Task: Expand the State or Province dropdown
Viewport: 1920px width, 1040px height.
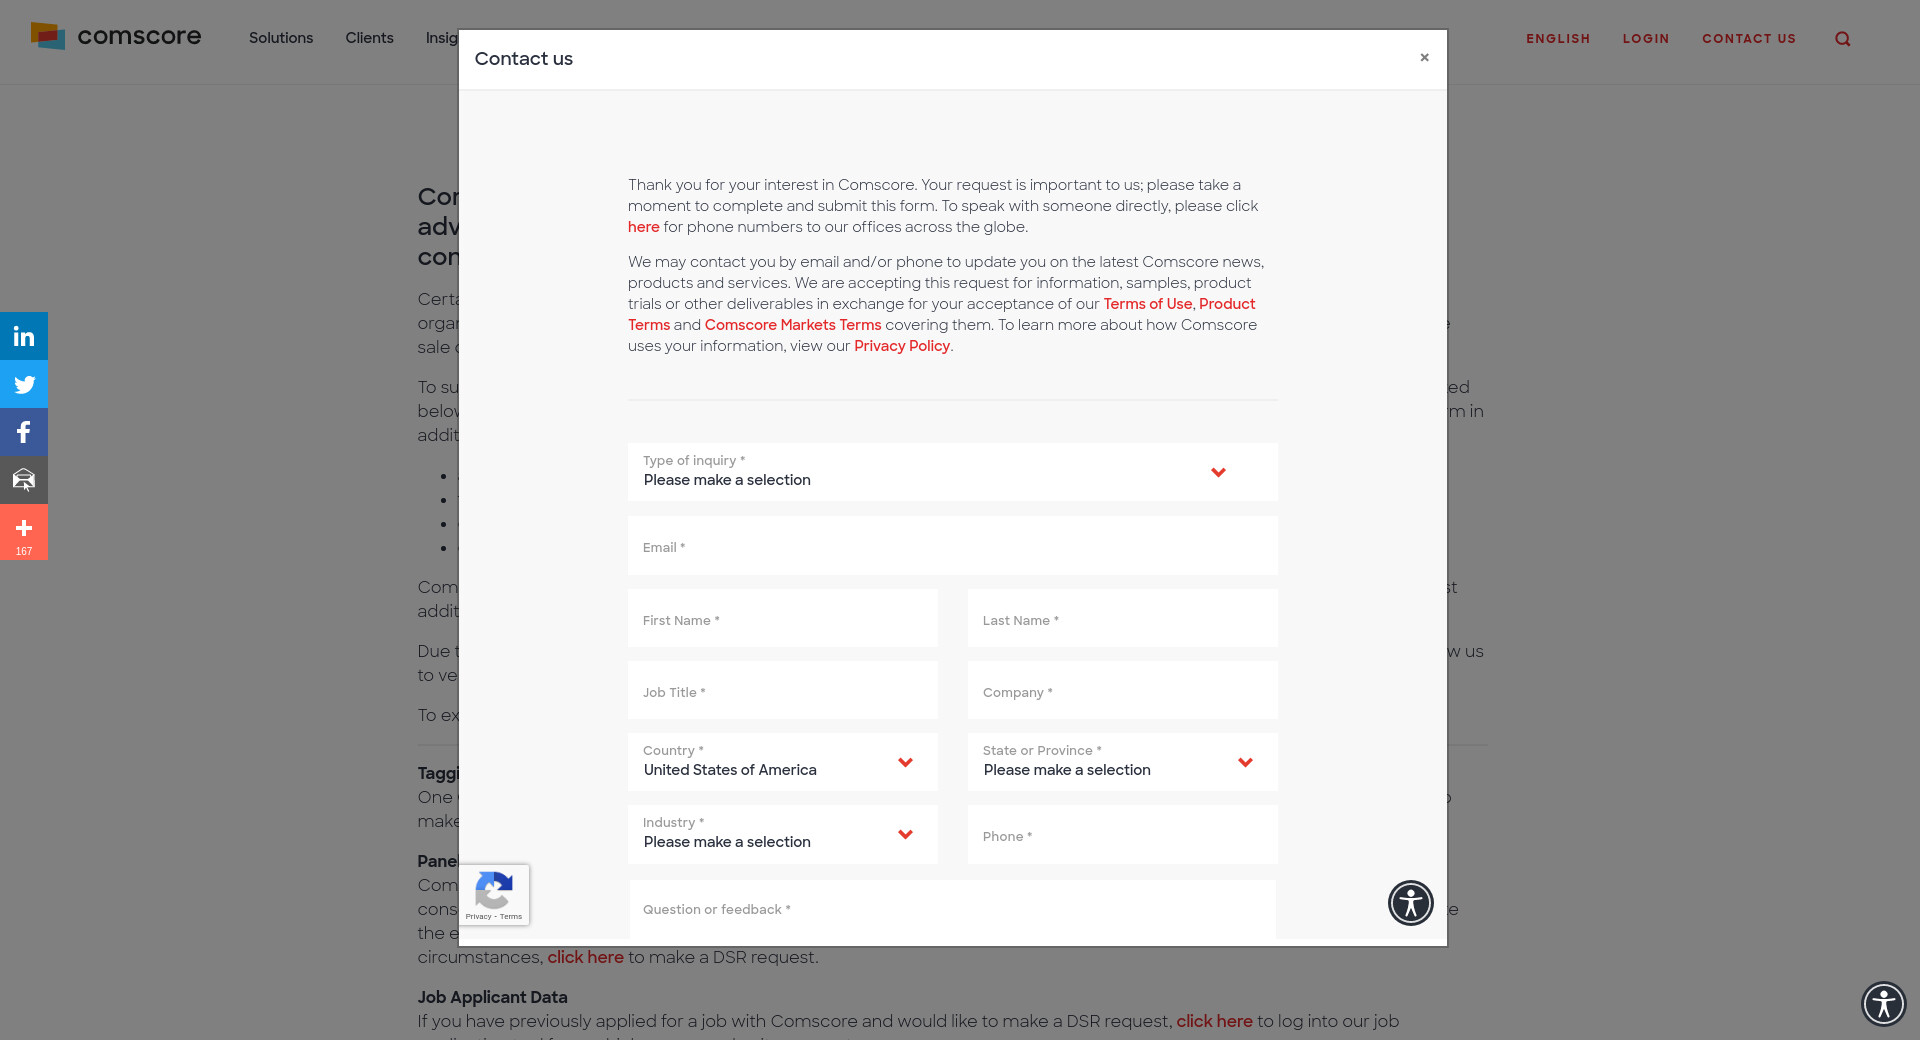Action: [1122, 762]
